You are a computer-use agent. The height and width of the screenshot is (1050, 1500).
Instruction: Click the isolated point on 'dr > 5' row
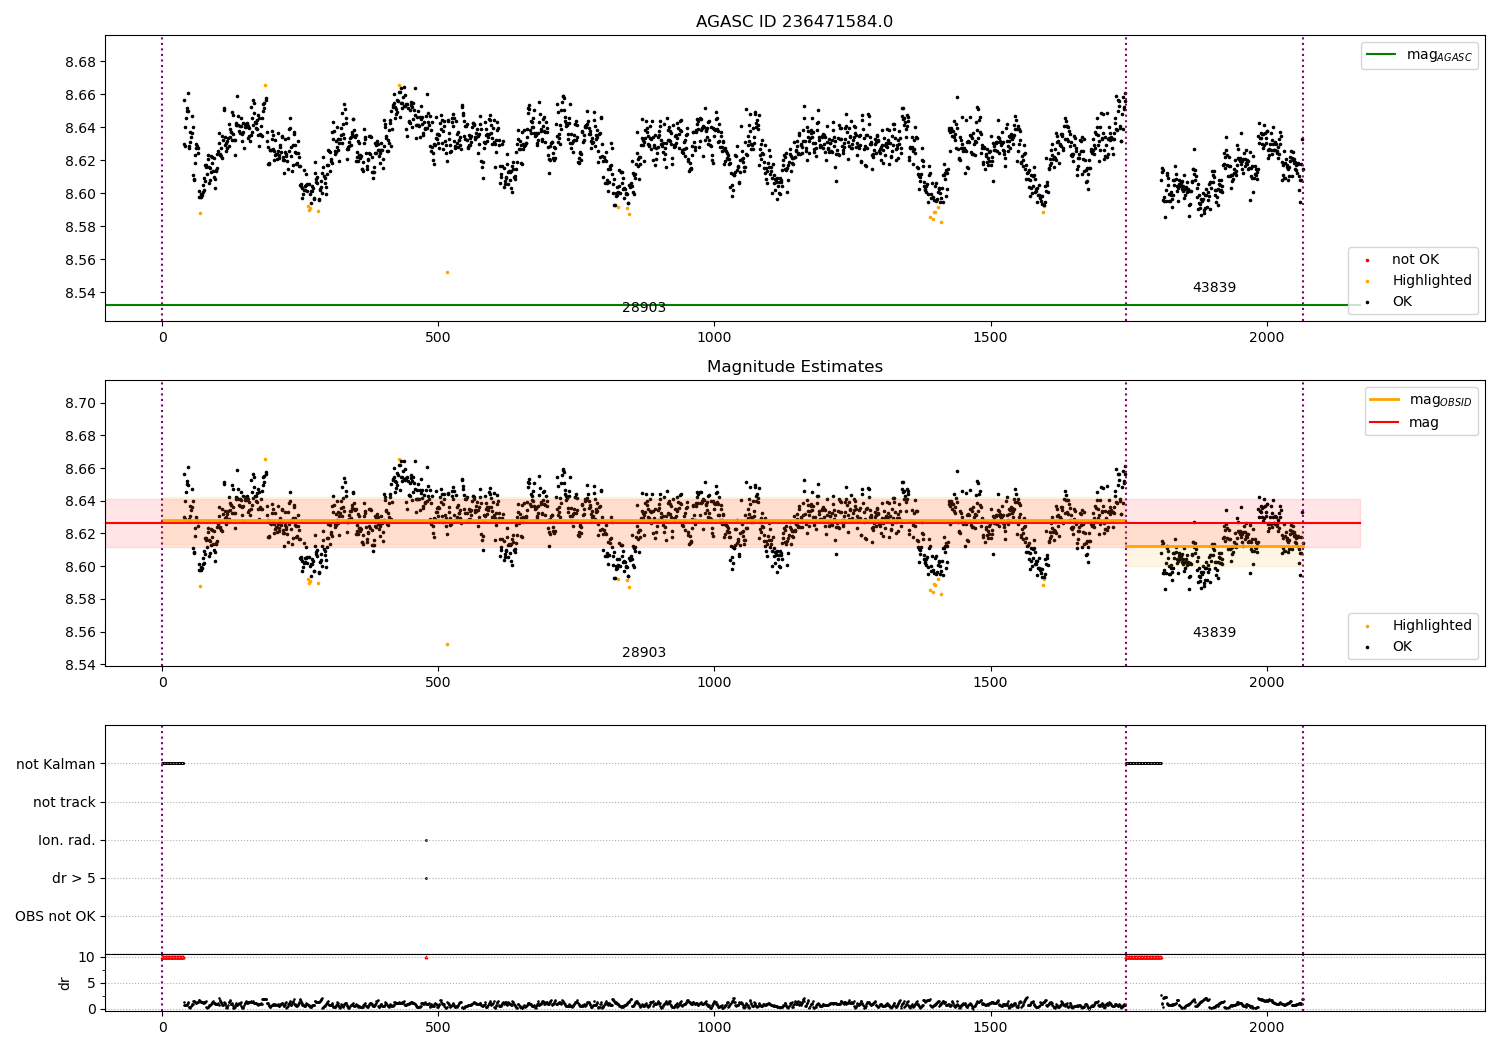point(426,878)
